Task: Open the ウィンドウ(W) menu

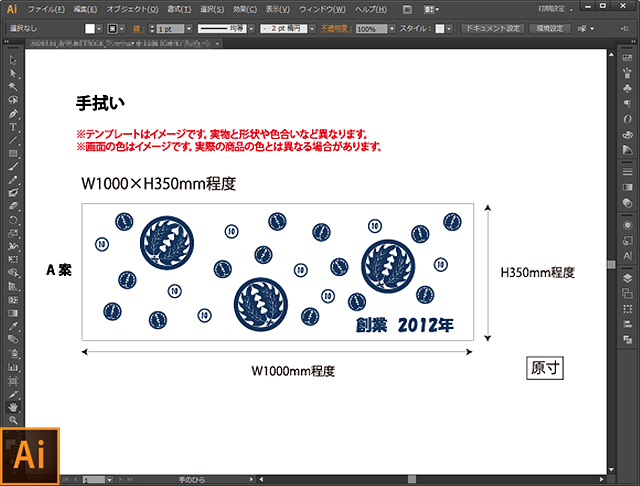Action: [x=321, y=9]
